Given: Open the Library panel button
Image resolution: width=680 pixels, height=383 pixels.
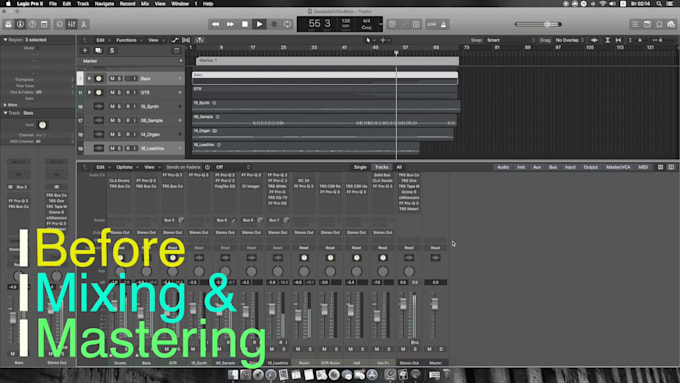Looking at the screenshot, I should [x=8, y=24].
